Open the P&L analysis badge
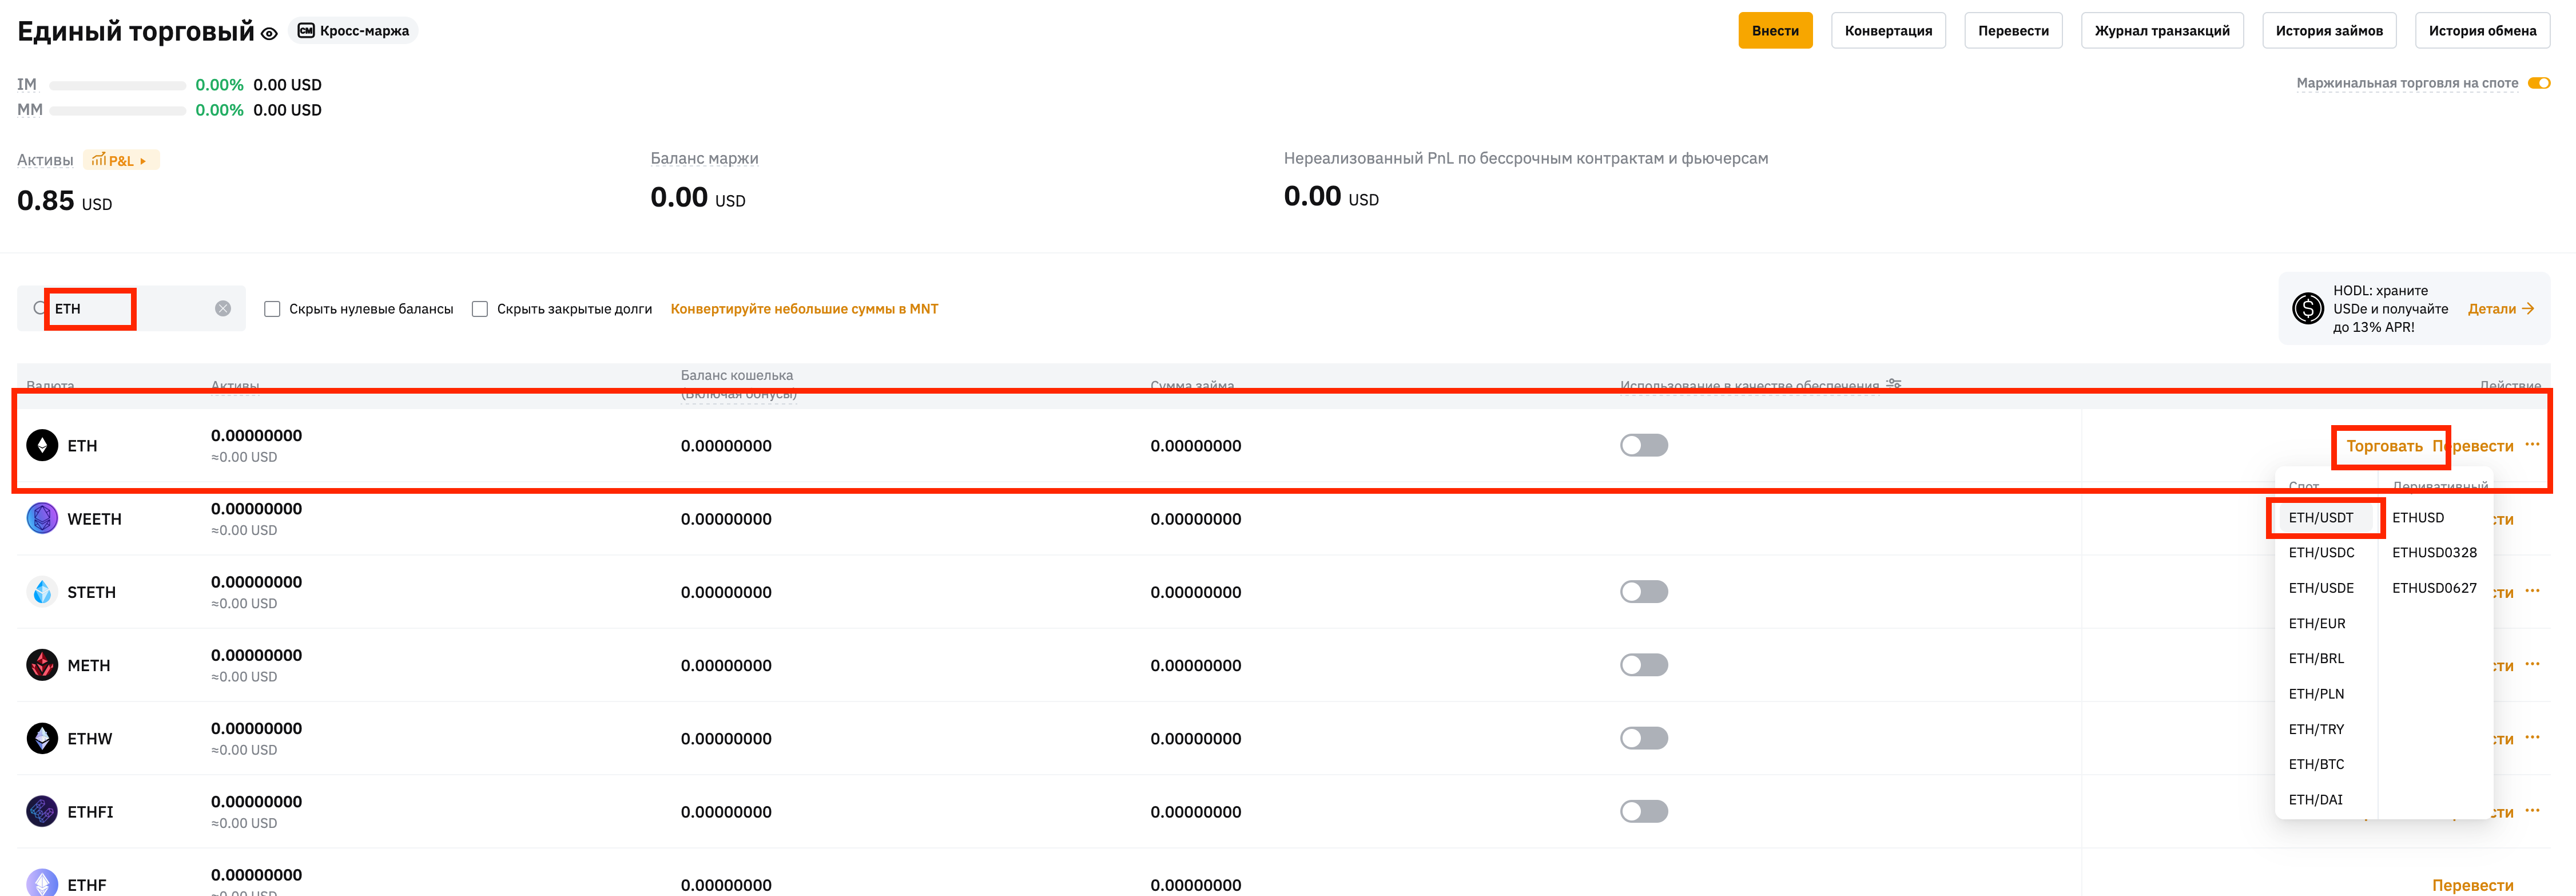The height and width of the screenshot is (896, 2576). tap(121, 160)
